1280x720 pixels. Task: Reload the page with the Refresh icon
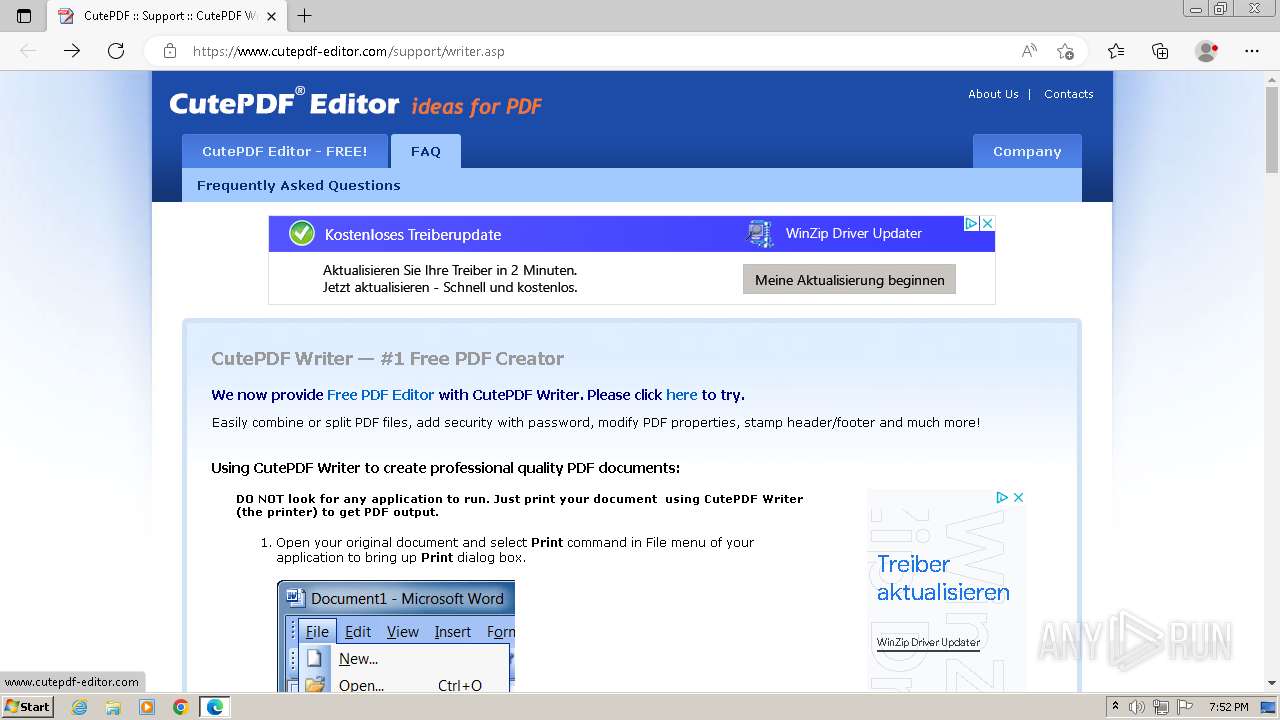tap(116, 51)
